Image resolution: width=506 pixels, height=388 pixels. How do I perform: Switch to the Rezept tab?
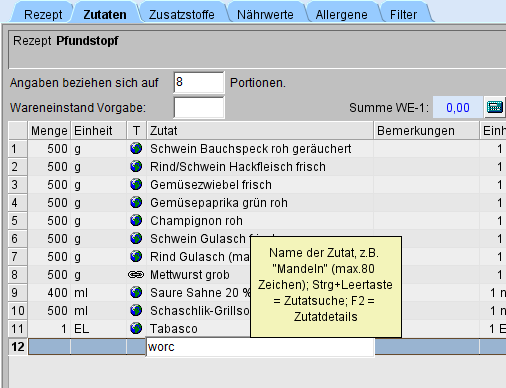click(43, 14)
